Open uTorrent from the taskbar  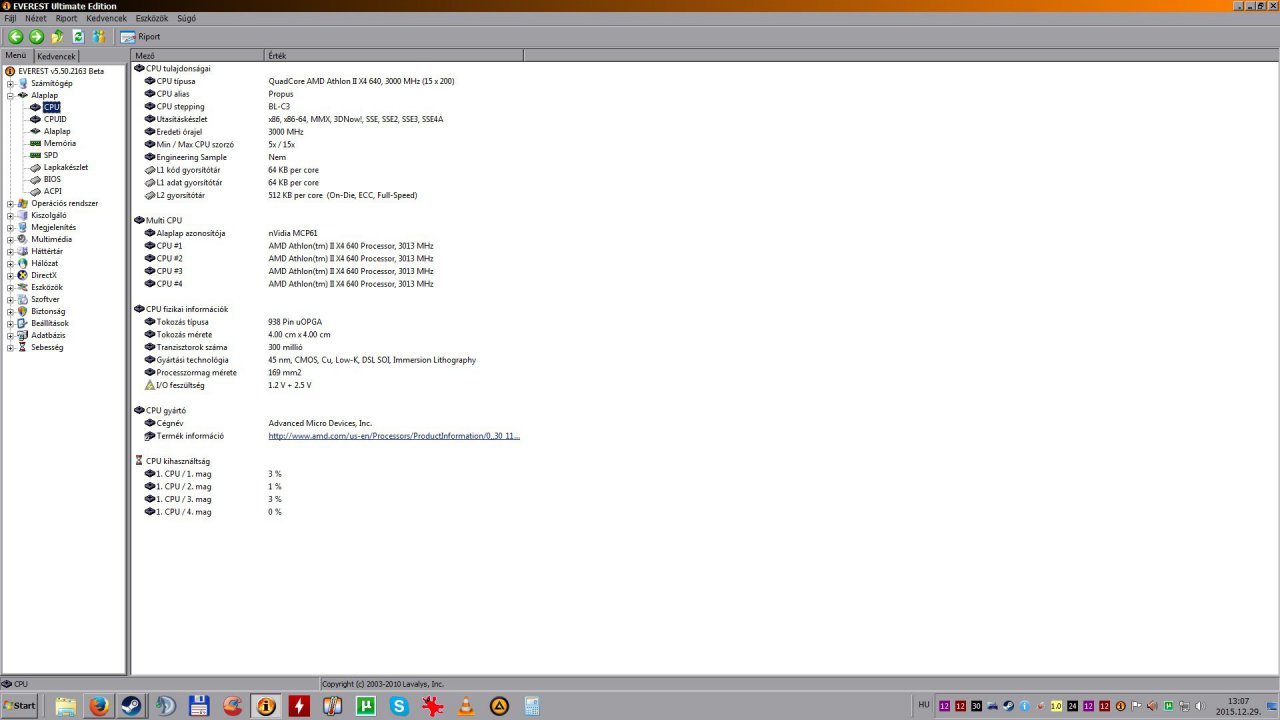366,706
